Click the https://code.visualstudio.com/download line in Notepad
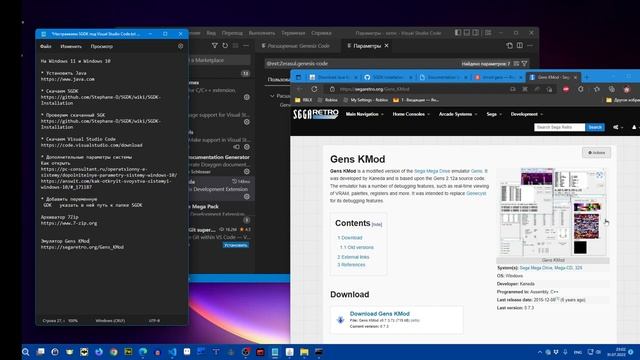Image resolution: width=640 pixels, height=360 pixels. [x=91, y=145]
